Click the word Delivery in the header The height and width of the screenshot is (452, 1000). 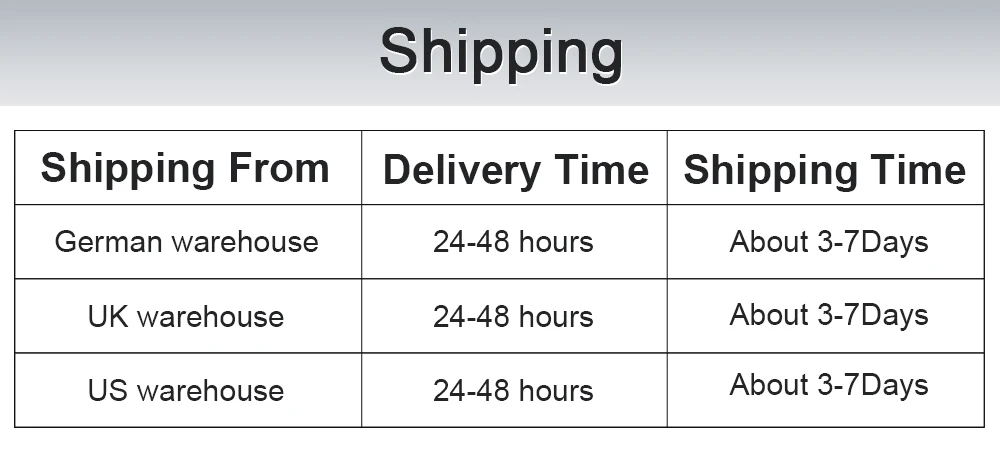coord(462,171)
